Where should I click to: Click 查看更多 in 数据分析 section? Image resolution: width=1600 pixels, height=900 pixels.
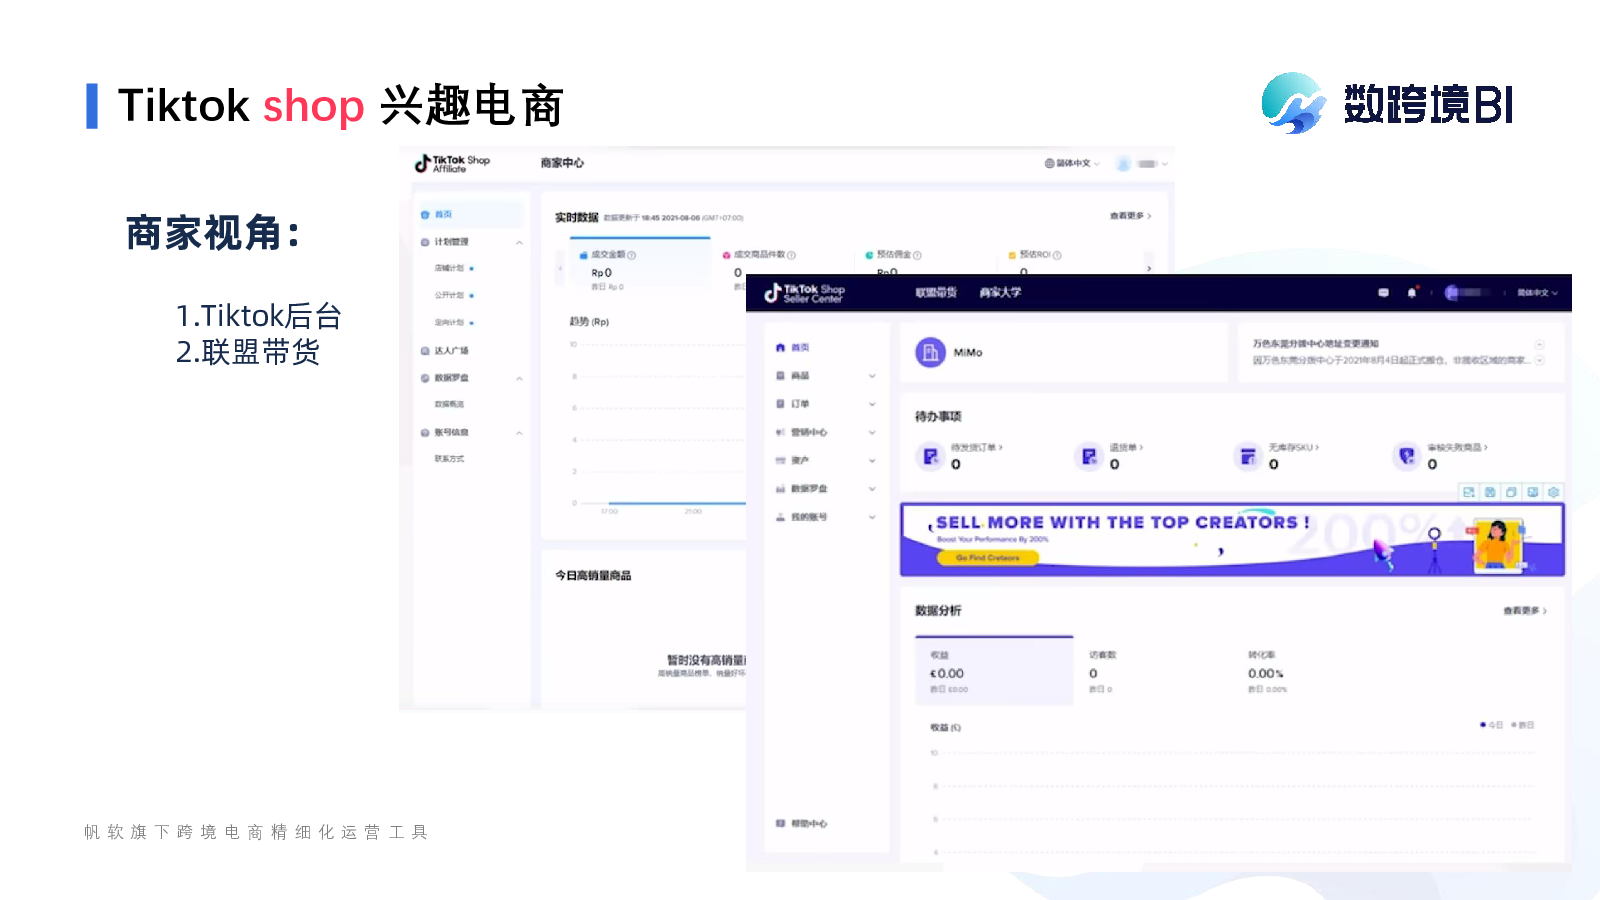1525,611
